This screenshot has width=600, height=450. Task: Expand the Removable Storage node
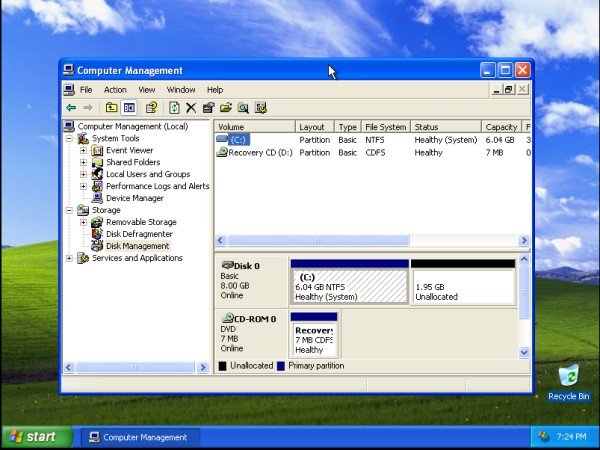coord(83,222)
